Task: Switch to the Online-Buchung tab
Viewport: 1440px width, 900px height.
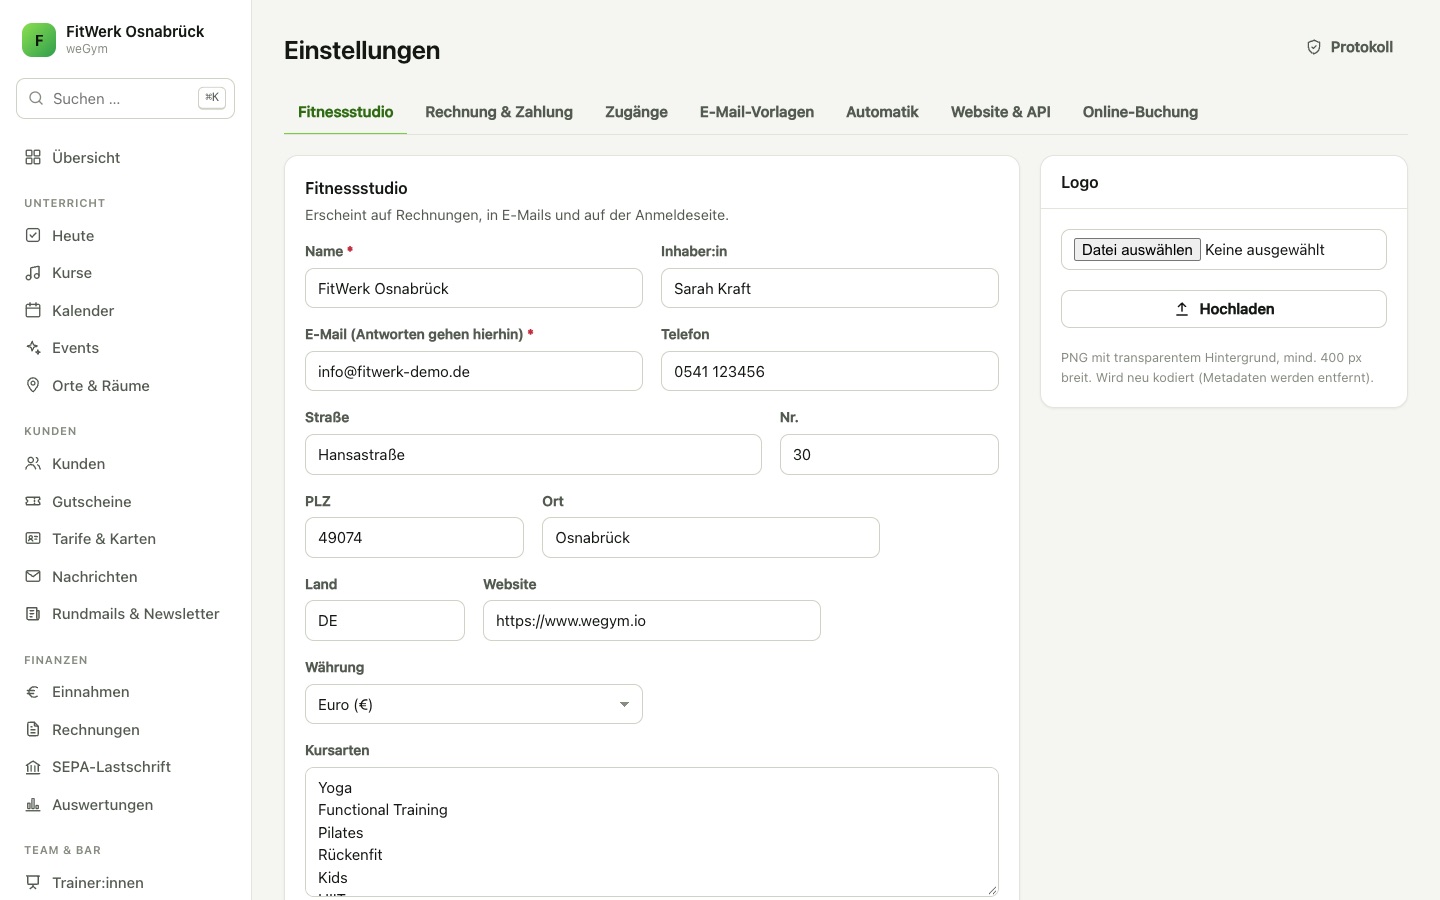Action: [x=1140, y=112]
